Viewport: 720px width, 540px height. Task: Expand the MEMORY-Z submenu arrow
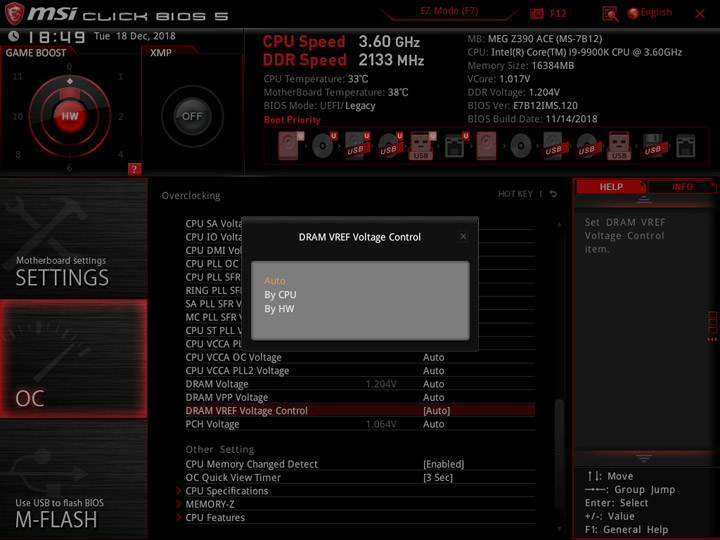pos(179,504)
